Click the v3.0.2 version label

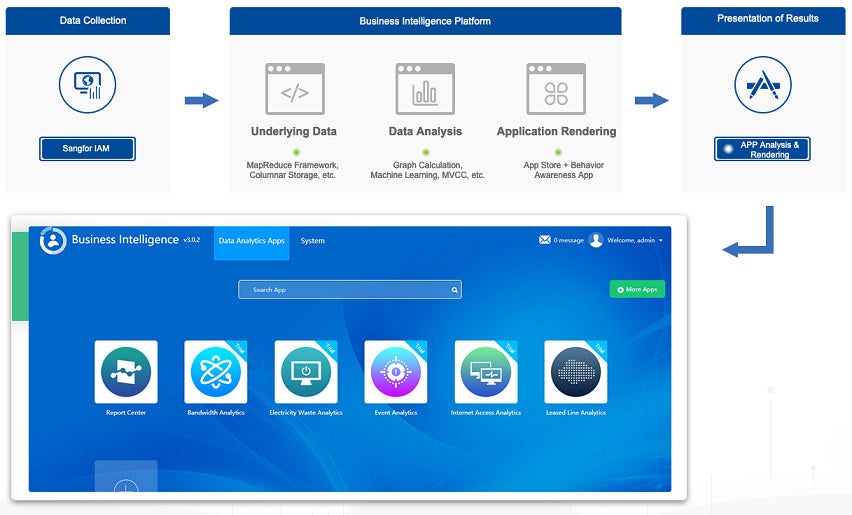(192, 240)
